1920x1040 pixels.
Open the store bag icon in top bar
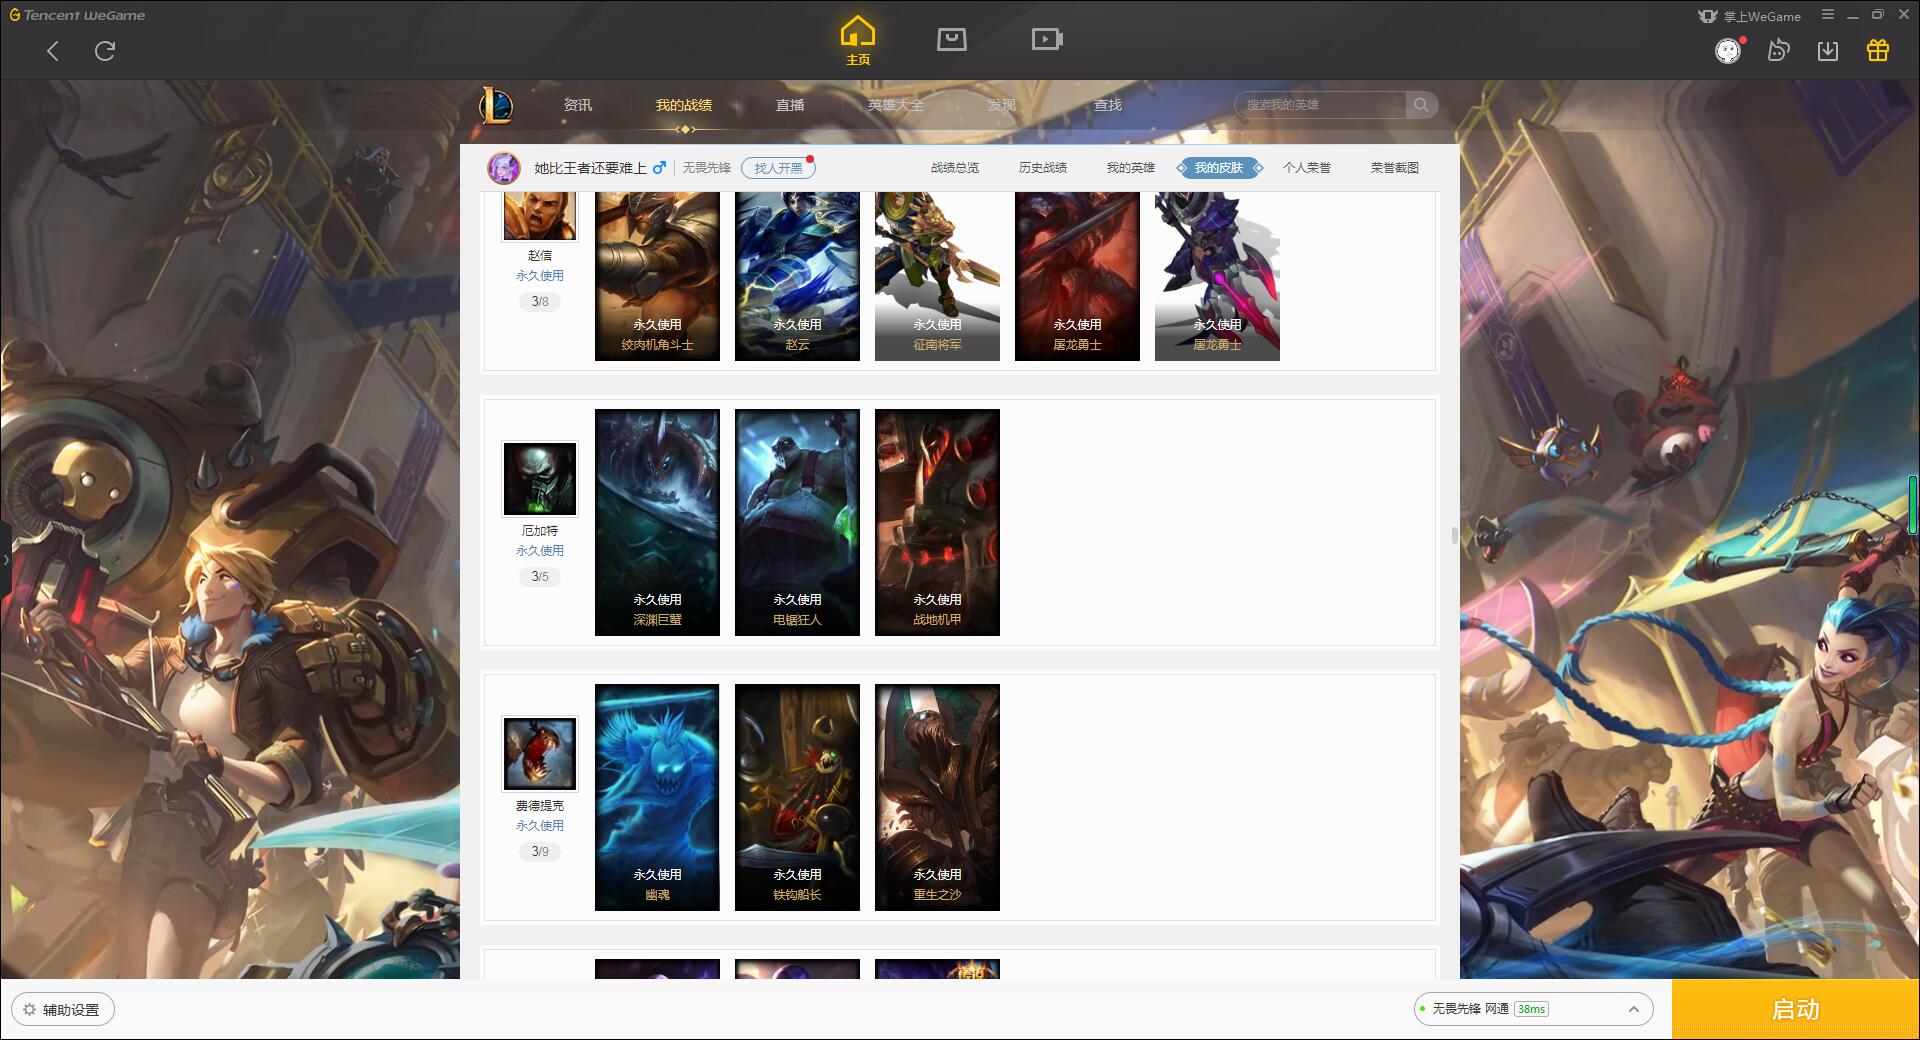[x=952, y=39]
